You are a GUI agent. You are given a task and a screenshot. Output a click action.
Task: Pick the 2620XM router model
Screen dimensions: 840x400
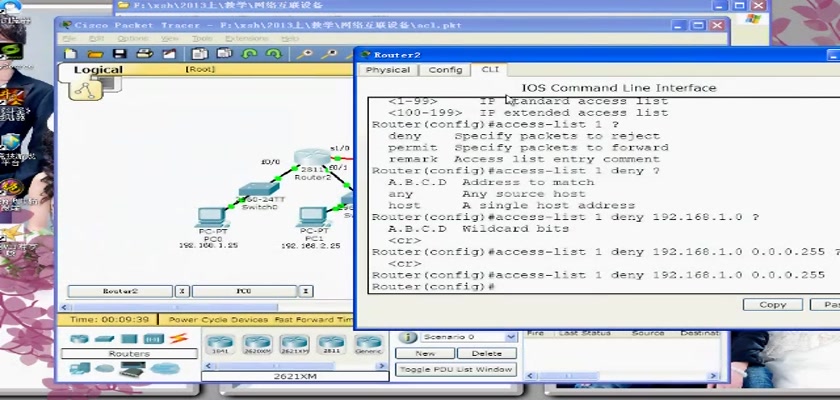258,344
